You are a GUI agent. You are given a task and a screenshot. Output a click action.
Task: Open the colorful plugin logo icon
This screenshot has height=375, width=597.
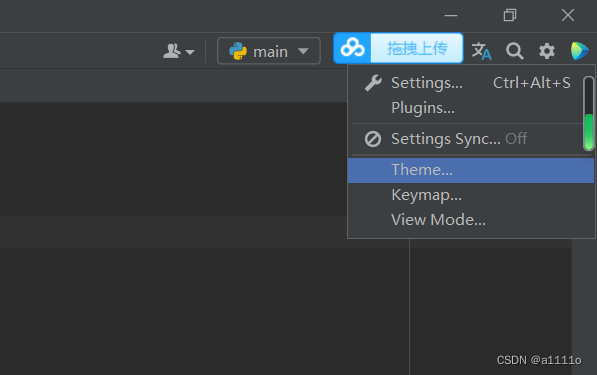579,51
